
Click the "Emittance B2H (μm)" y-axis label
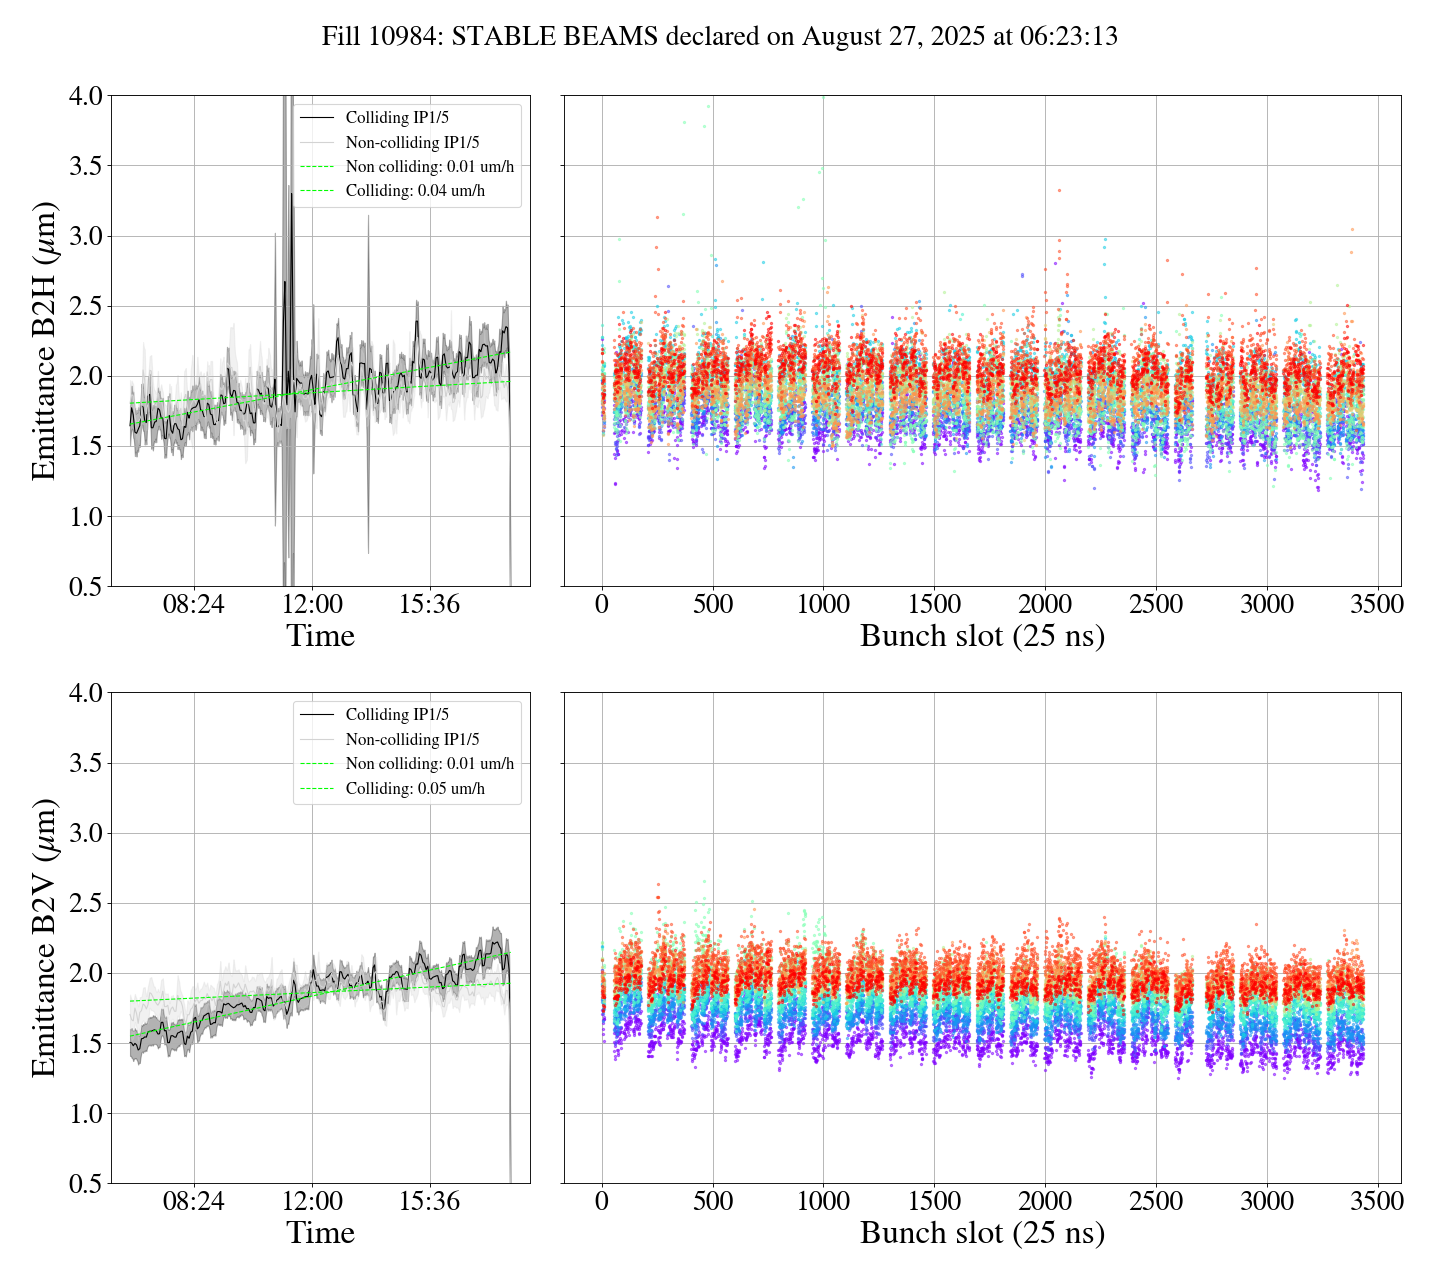click(44, 340)
